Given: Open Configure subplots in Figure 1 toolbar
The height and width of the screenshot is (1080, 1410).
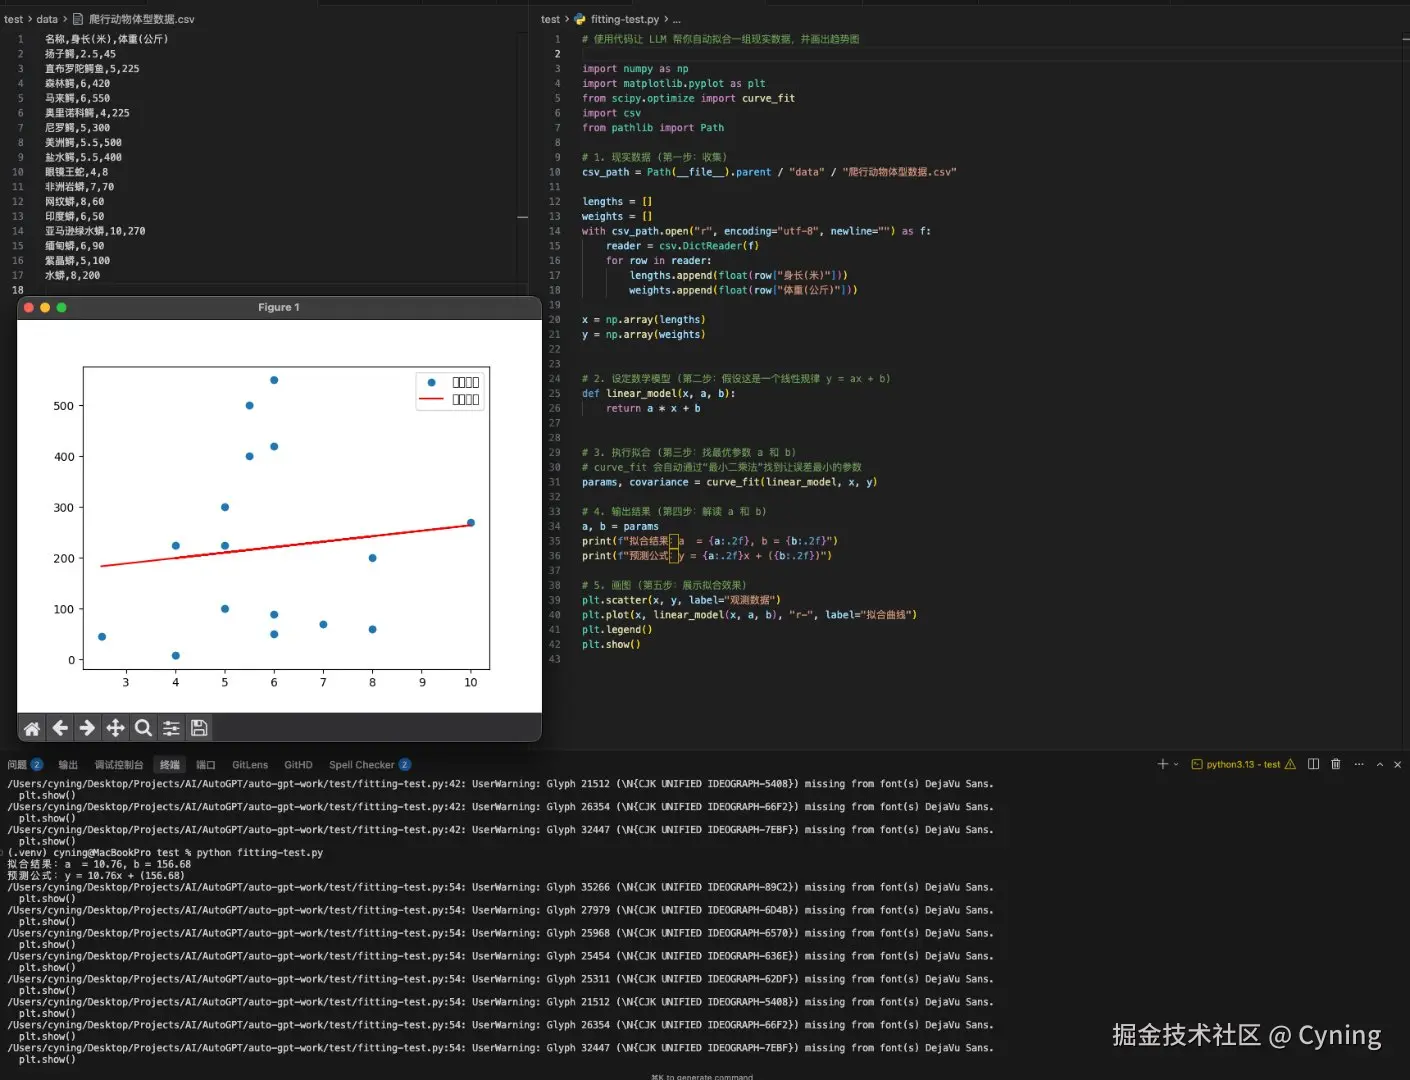Looking at the screenshot, I should [171, 728].
